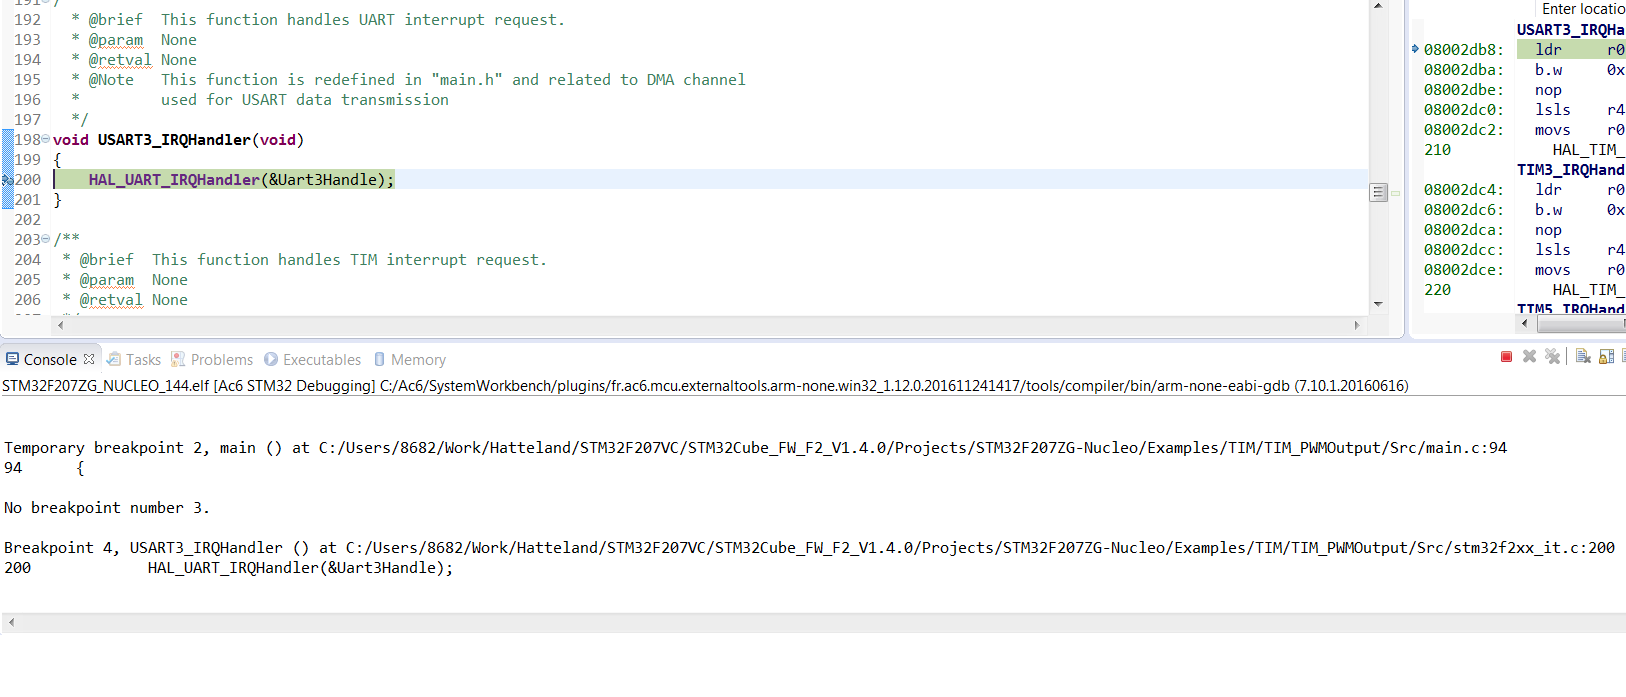Image resolution: width=1626 pixels, height=697 pixels.
Task: Show the Memory tab
Action: coord(410,360)
